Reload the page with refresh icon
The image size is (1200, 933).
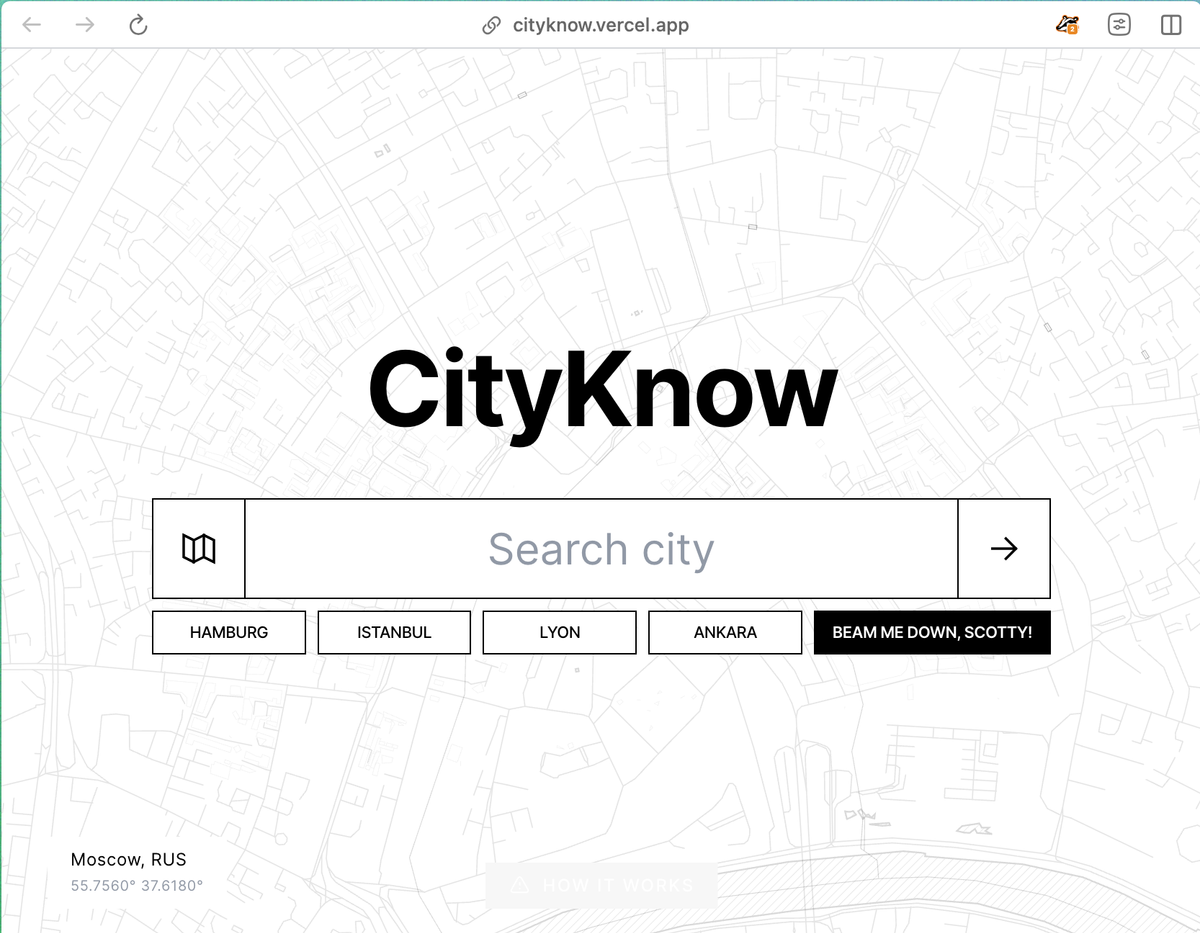tap(139, 25)
